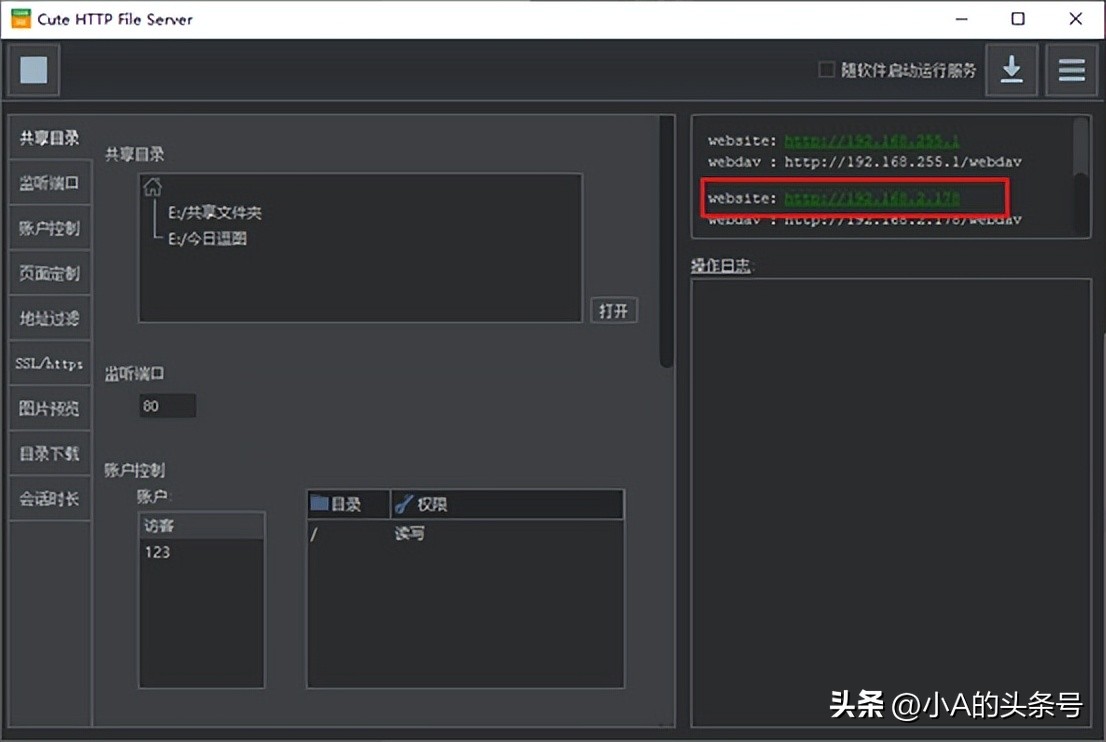Viewport: 1106px width, 742px height.
Task: Click the download icon in the toolbar
Action: (x=1011, y=69)
